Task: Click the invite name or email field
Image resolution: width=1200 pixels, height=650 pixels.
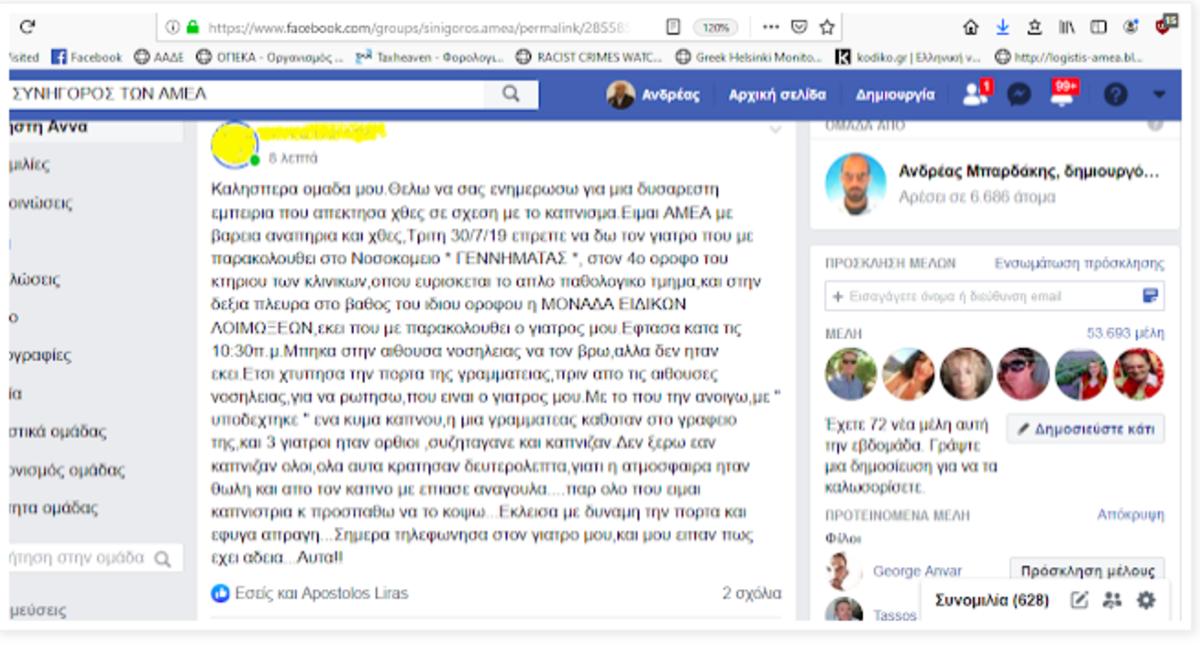Action: 980,296
